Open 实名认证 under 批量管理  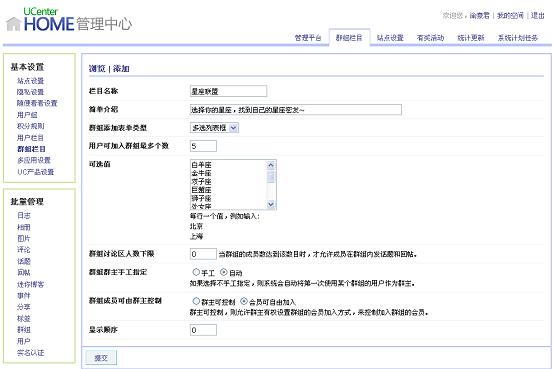(30, 352)
